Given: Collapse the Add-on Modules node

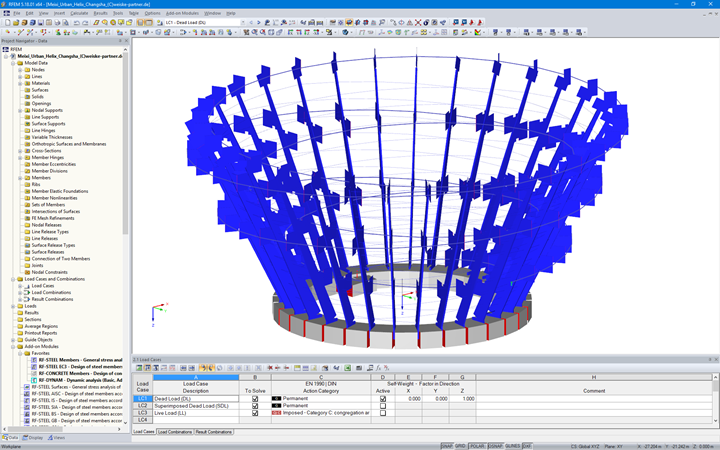Looking at the screenshot, I should point(13,346).
